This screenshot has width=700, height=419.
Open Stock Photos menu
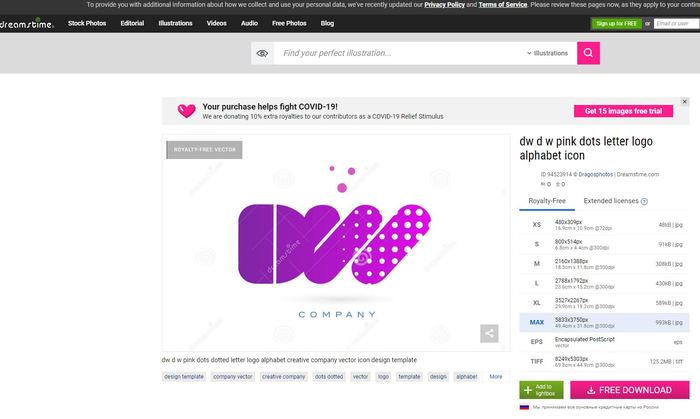click(x=87, y=23)
